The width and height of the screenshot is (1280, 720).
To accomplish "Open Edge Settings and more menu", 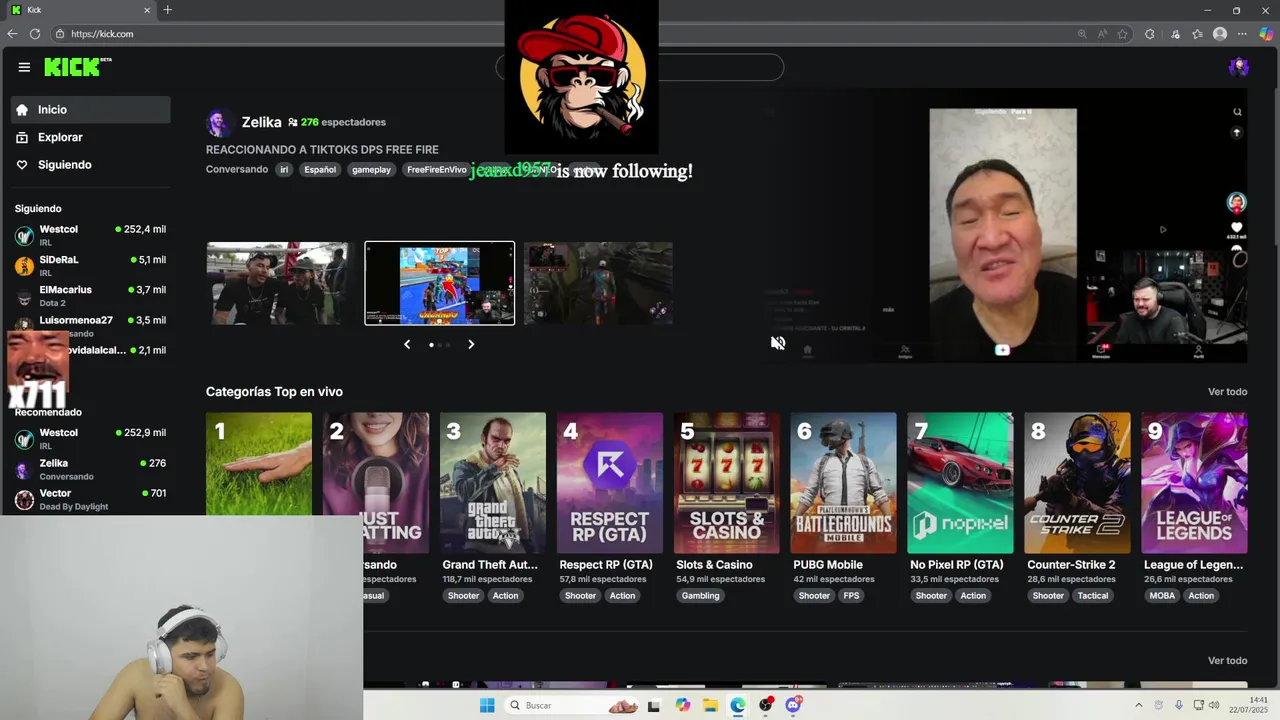I will tap(1243, 34).
